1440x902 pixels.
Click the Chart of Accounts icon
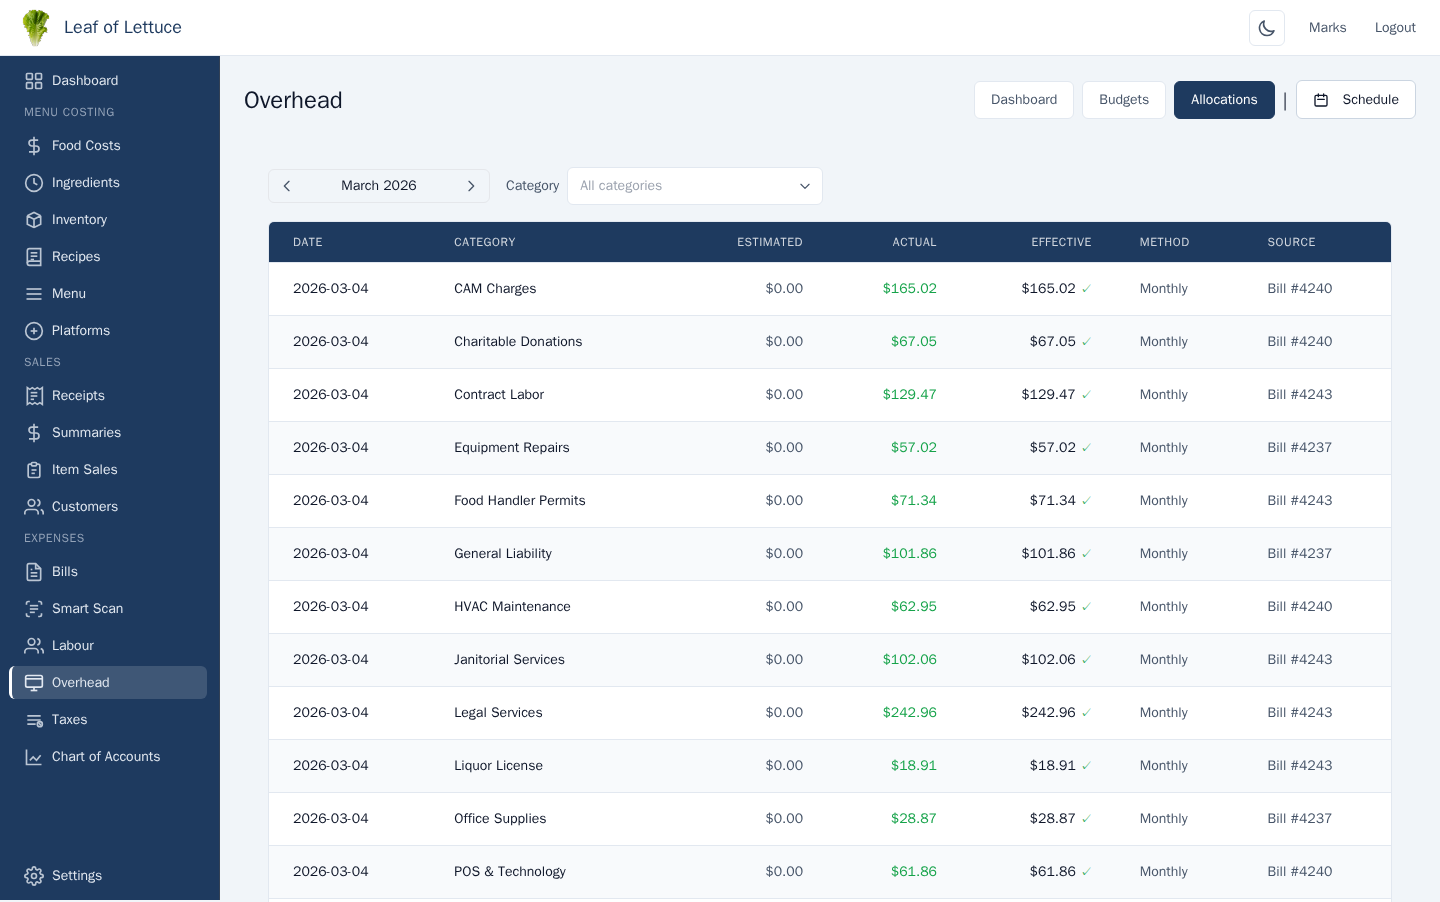pyautogui.click(x=34, y=756)
